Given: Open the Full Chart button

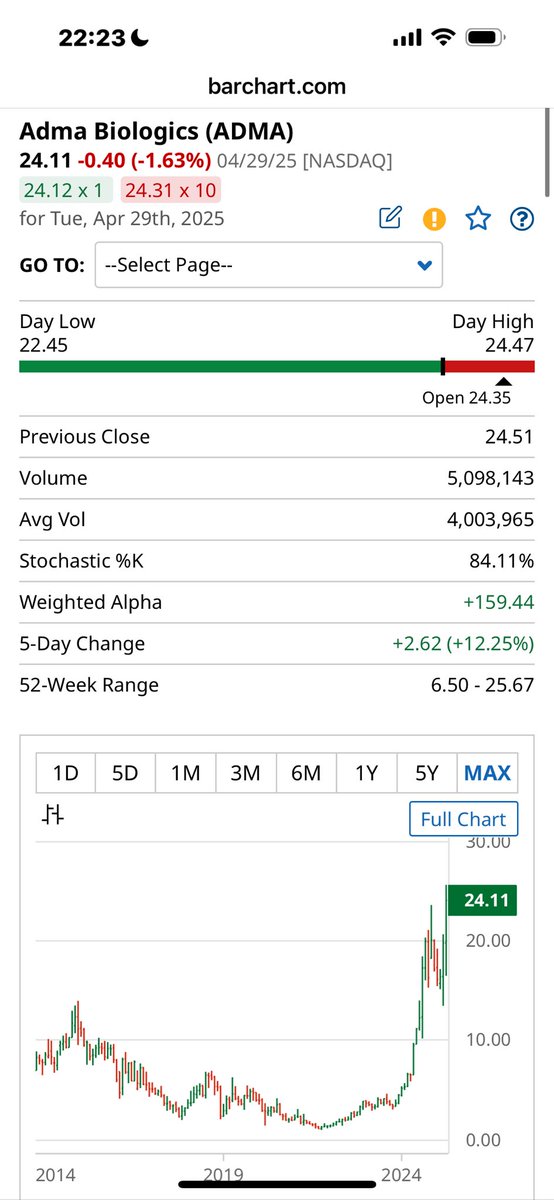Looking at the screenshot, I should 464,819.
